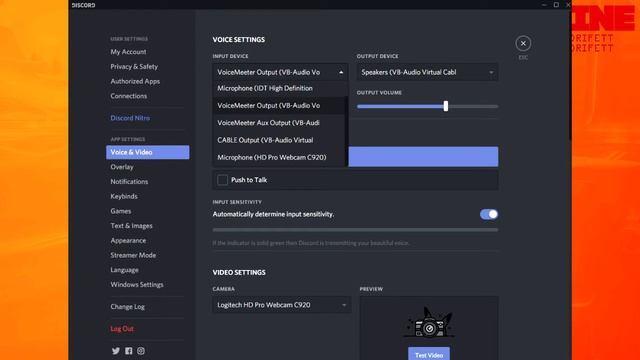The width and height of the screenshot is (640, 360).
Task: Open Discord's Instagram page icon
Action: coord(141,351)
